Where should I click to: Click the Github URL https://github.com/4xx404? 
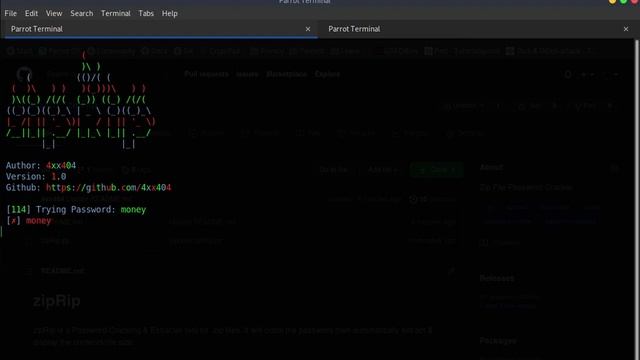coord(109,188)
